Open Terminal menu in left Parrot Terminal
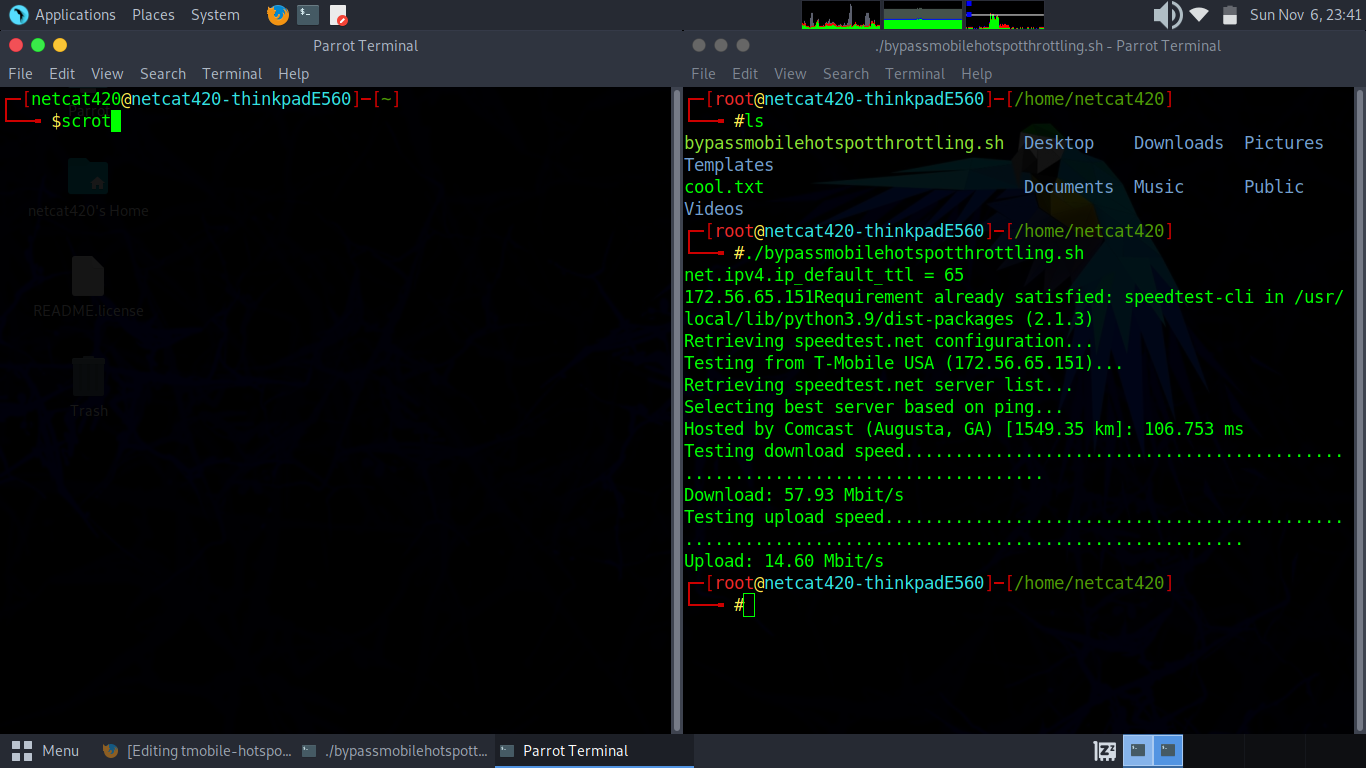 coord(232,74)
